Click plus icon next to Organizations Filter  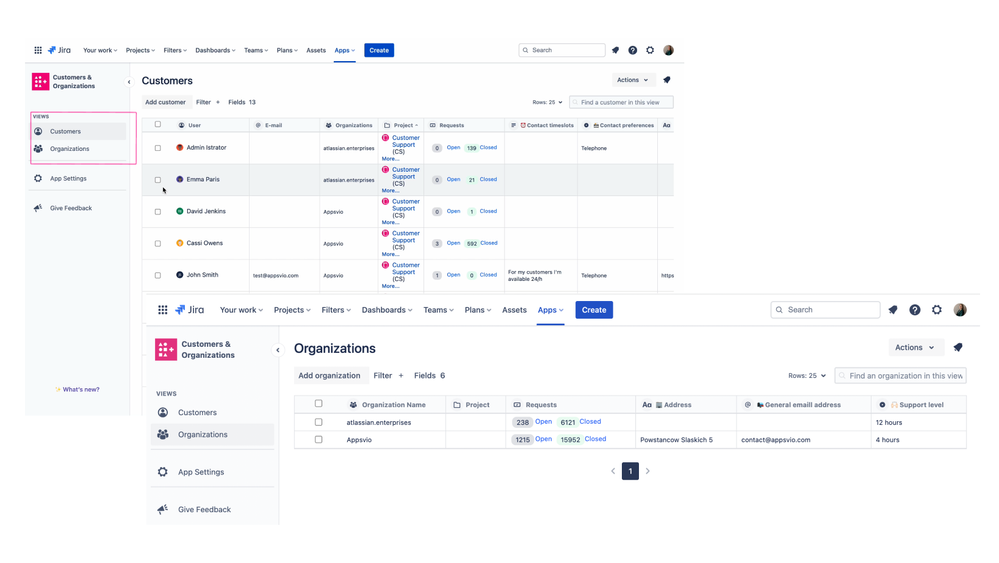pos(401,376)
